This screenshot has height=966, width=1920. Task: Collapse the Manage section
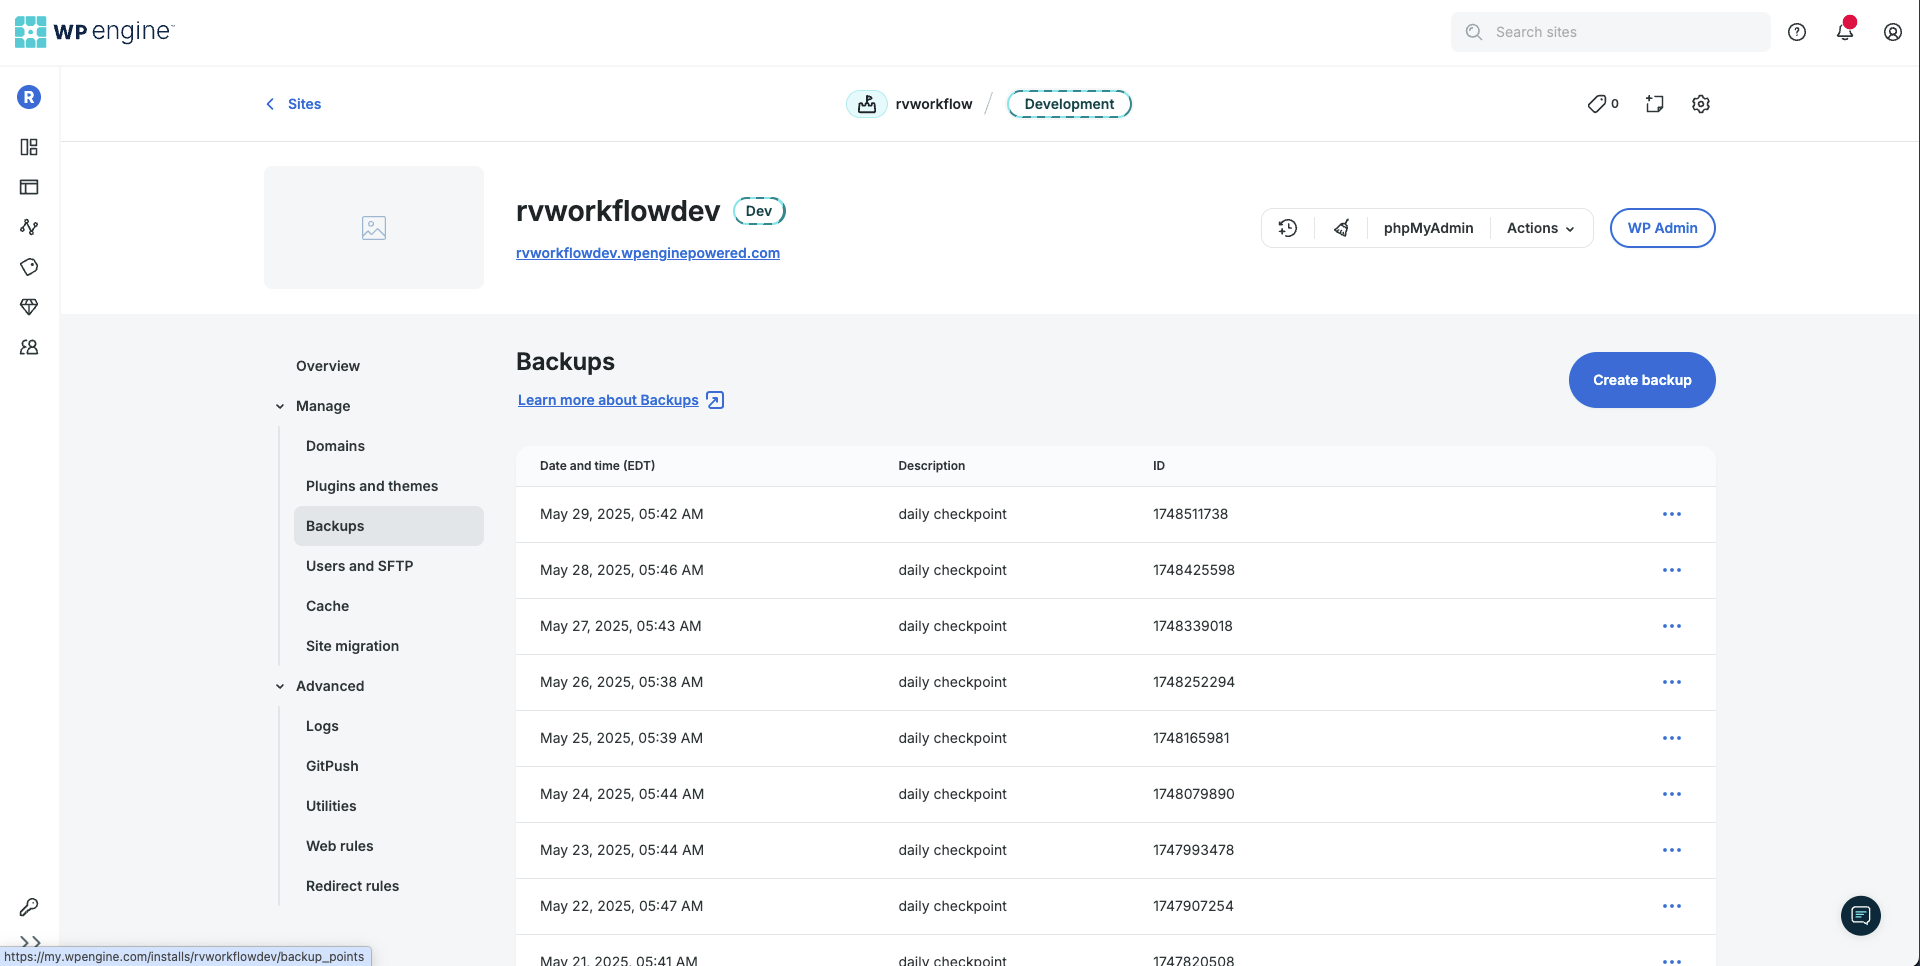pyautogui.click(x=280, y=406)
